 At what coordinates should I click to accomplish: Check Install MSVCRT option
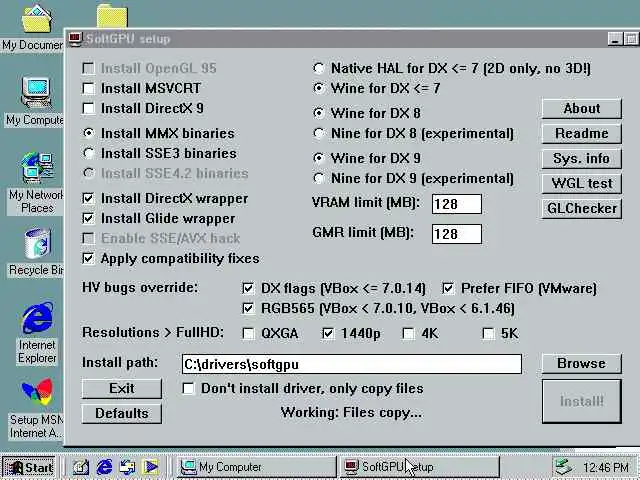click(89, 89)
